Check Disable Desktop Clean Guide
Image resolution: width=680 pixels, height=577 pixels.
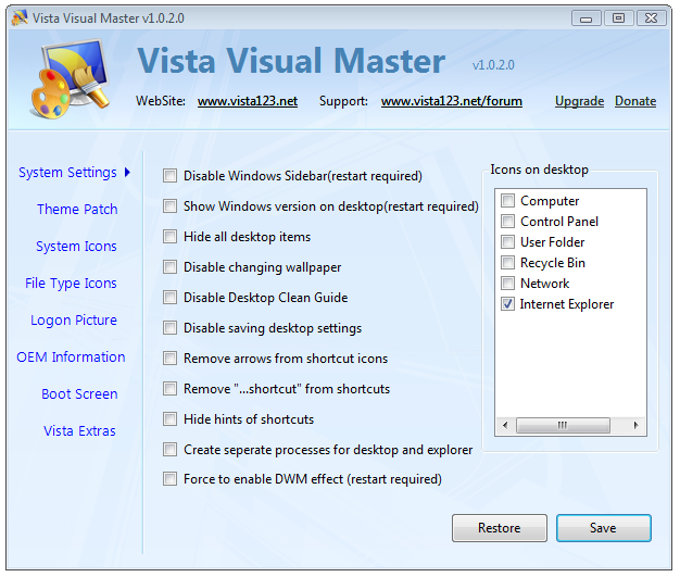pos(170,297)
